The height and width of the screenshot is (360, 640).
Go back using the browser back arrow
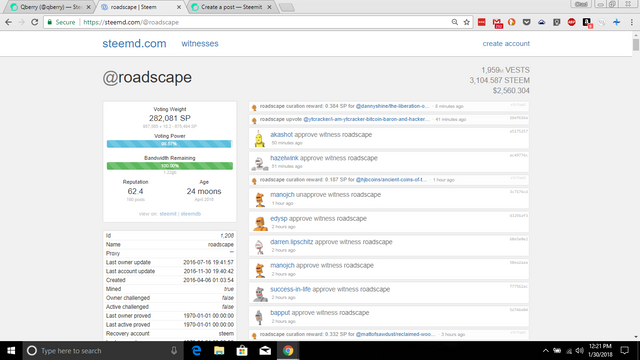(9, 22)
